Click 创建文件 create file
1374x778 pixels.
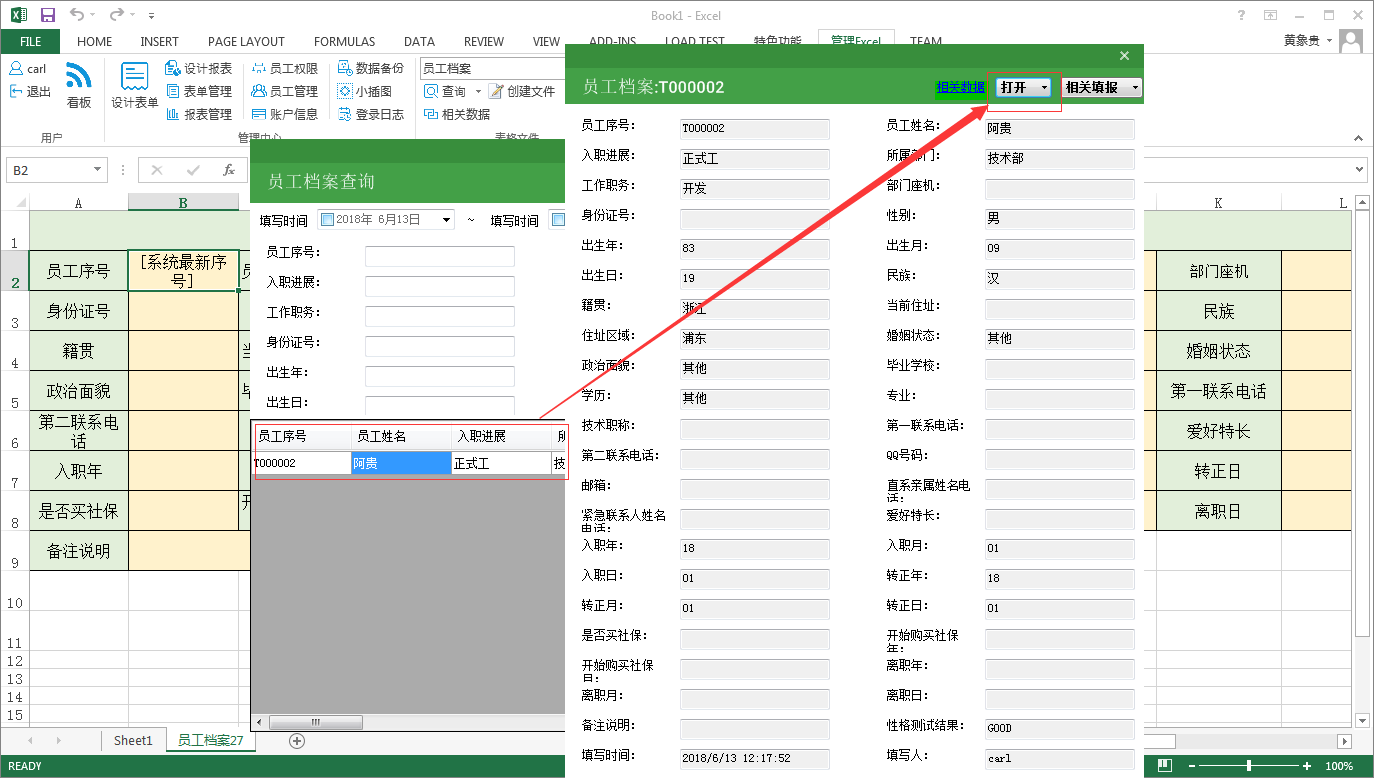(x=521, y=91)
